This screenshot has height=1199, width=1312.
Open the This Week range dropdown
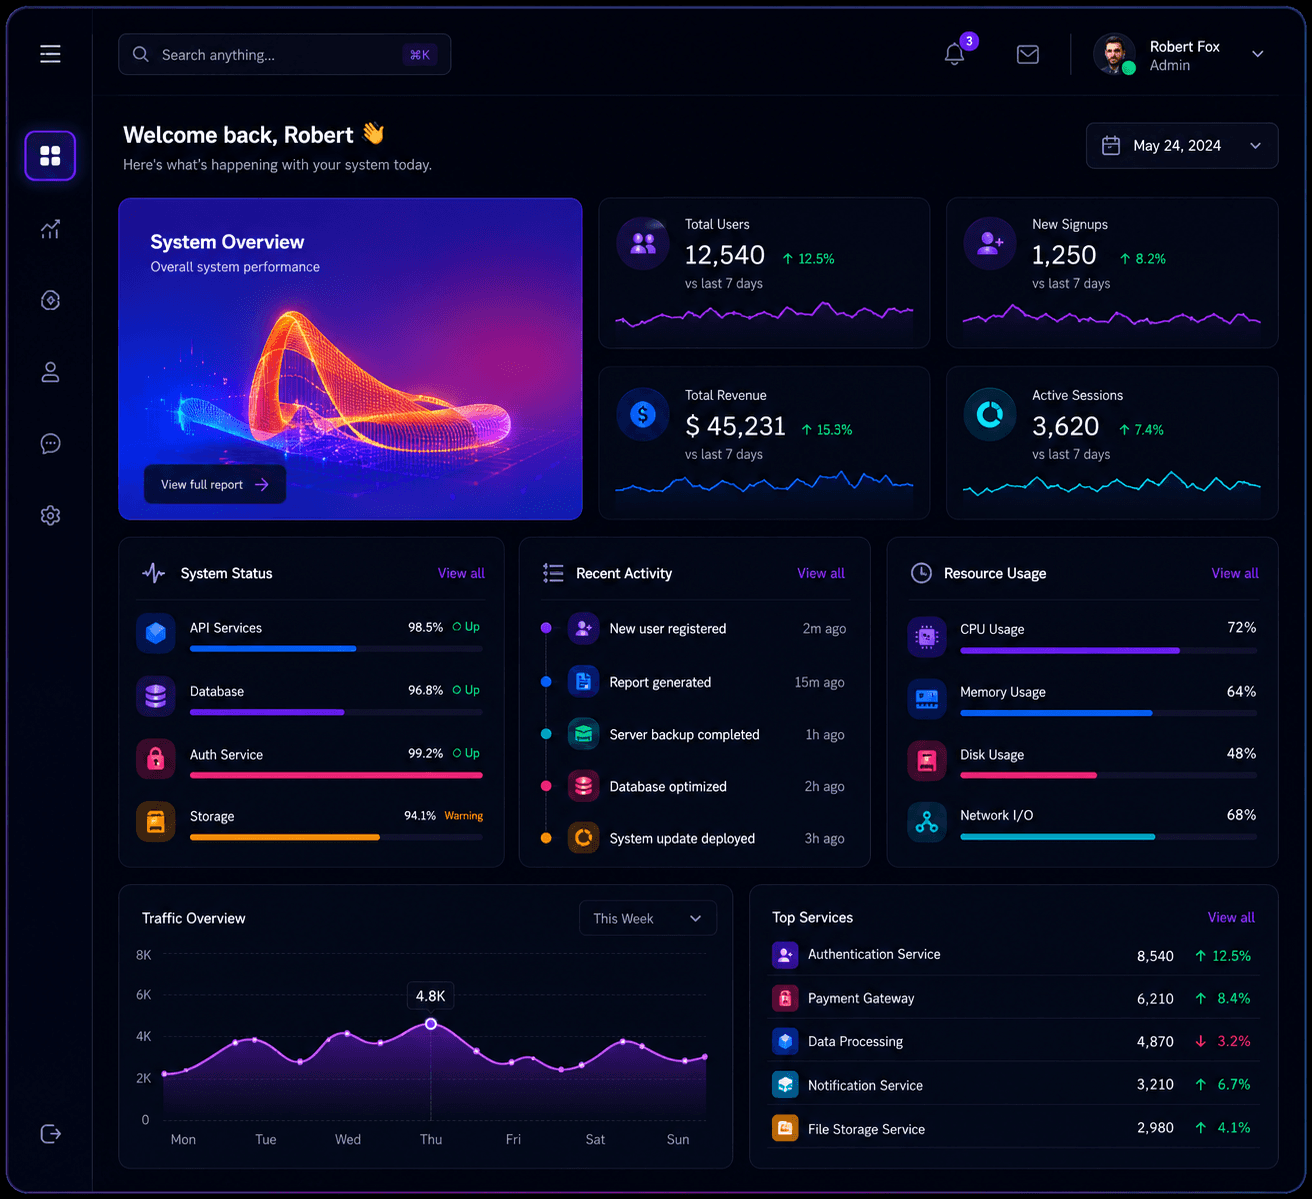[648, 918]
